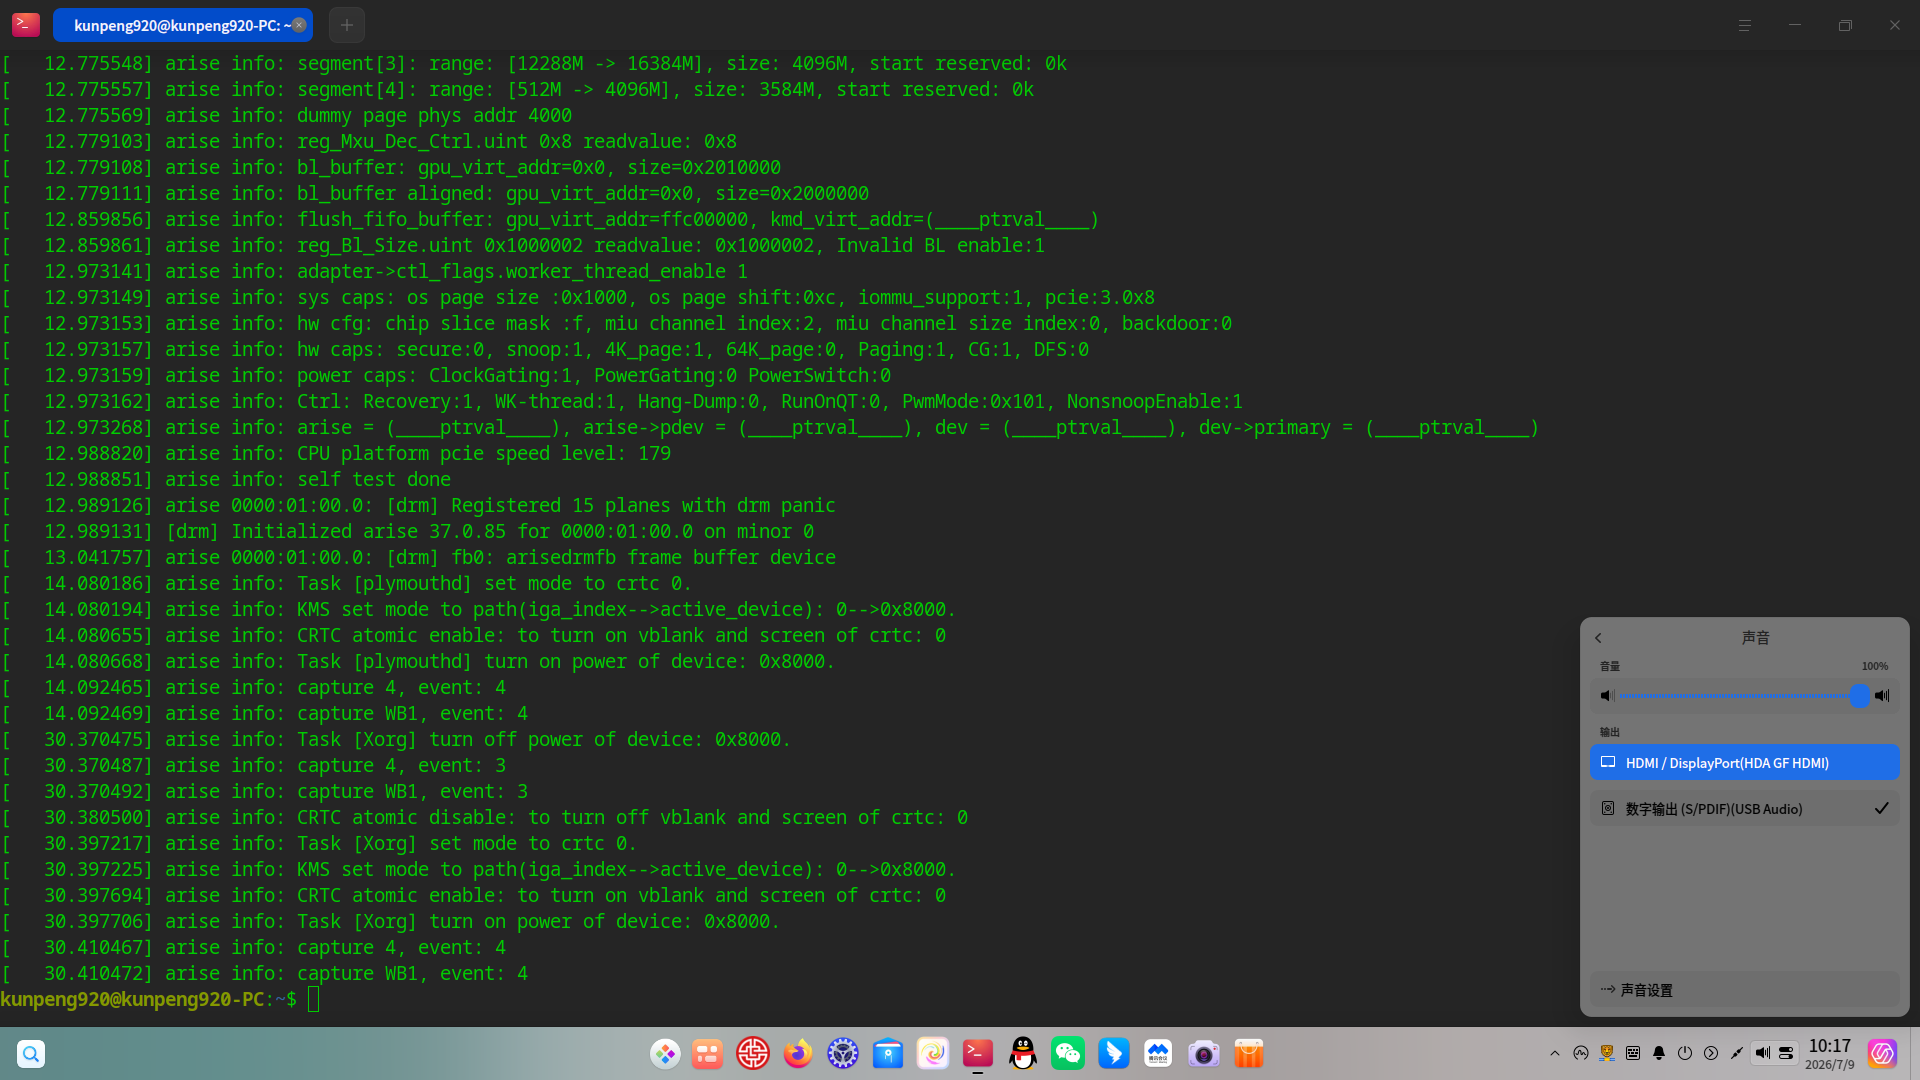The image size is (1920, 1080).
Task: Add a new terminal tab
Action: coord(346,25)
